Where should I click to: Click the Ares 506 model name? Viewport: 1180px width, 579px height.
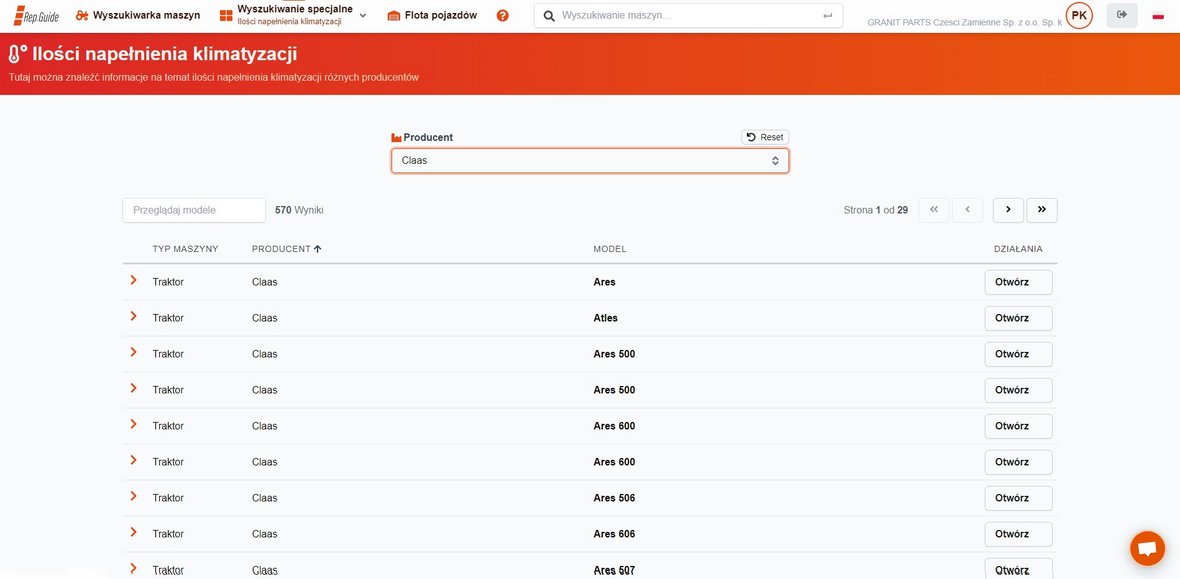[614, 498]
